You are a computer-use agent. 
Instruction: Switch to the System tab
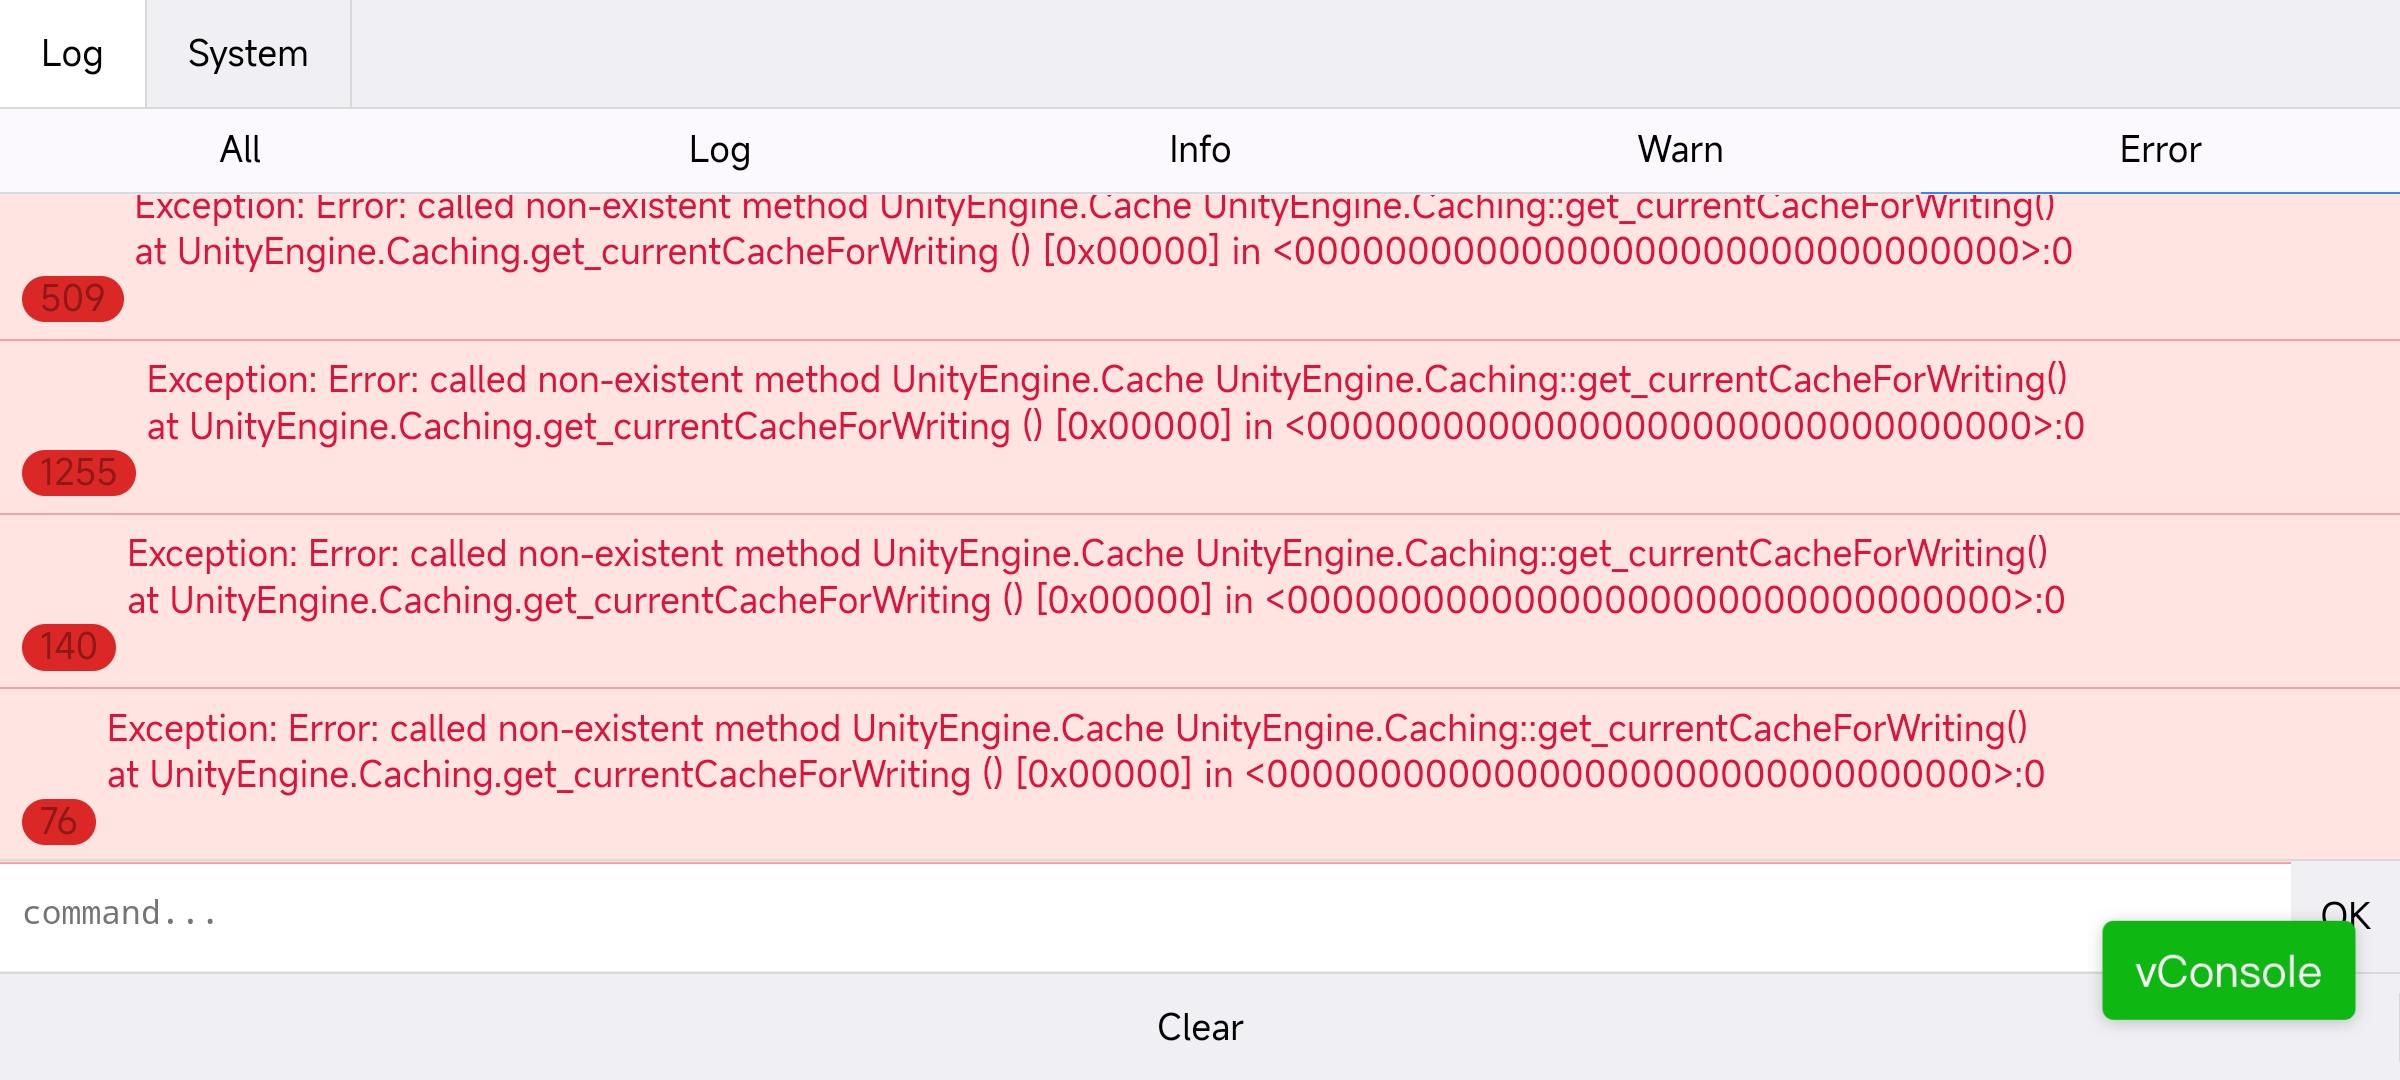tap(248, 54)
